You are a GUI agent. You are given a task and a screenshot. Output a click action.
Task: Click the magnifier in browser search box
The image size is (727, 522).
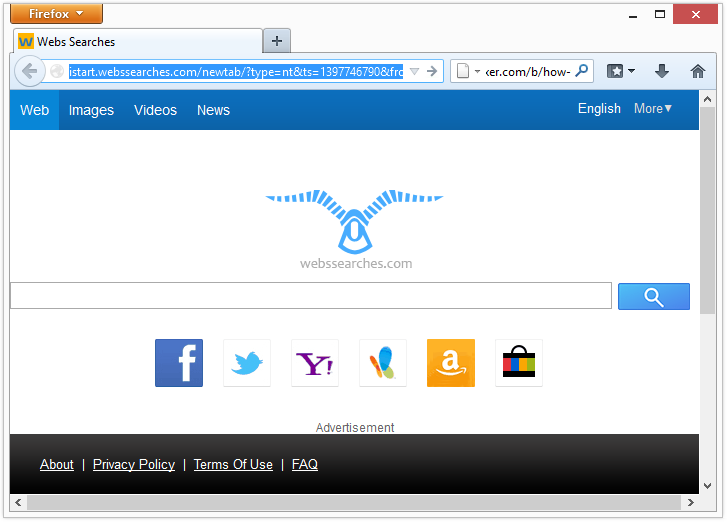[x=582, y=71]
